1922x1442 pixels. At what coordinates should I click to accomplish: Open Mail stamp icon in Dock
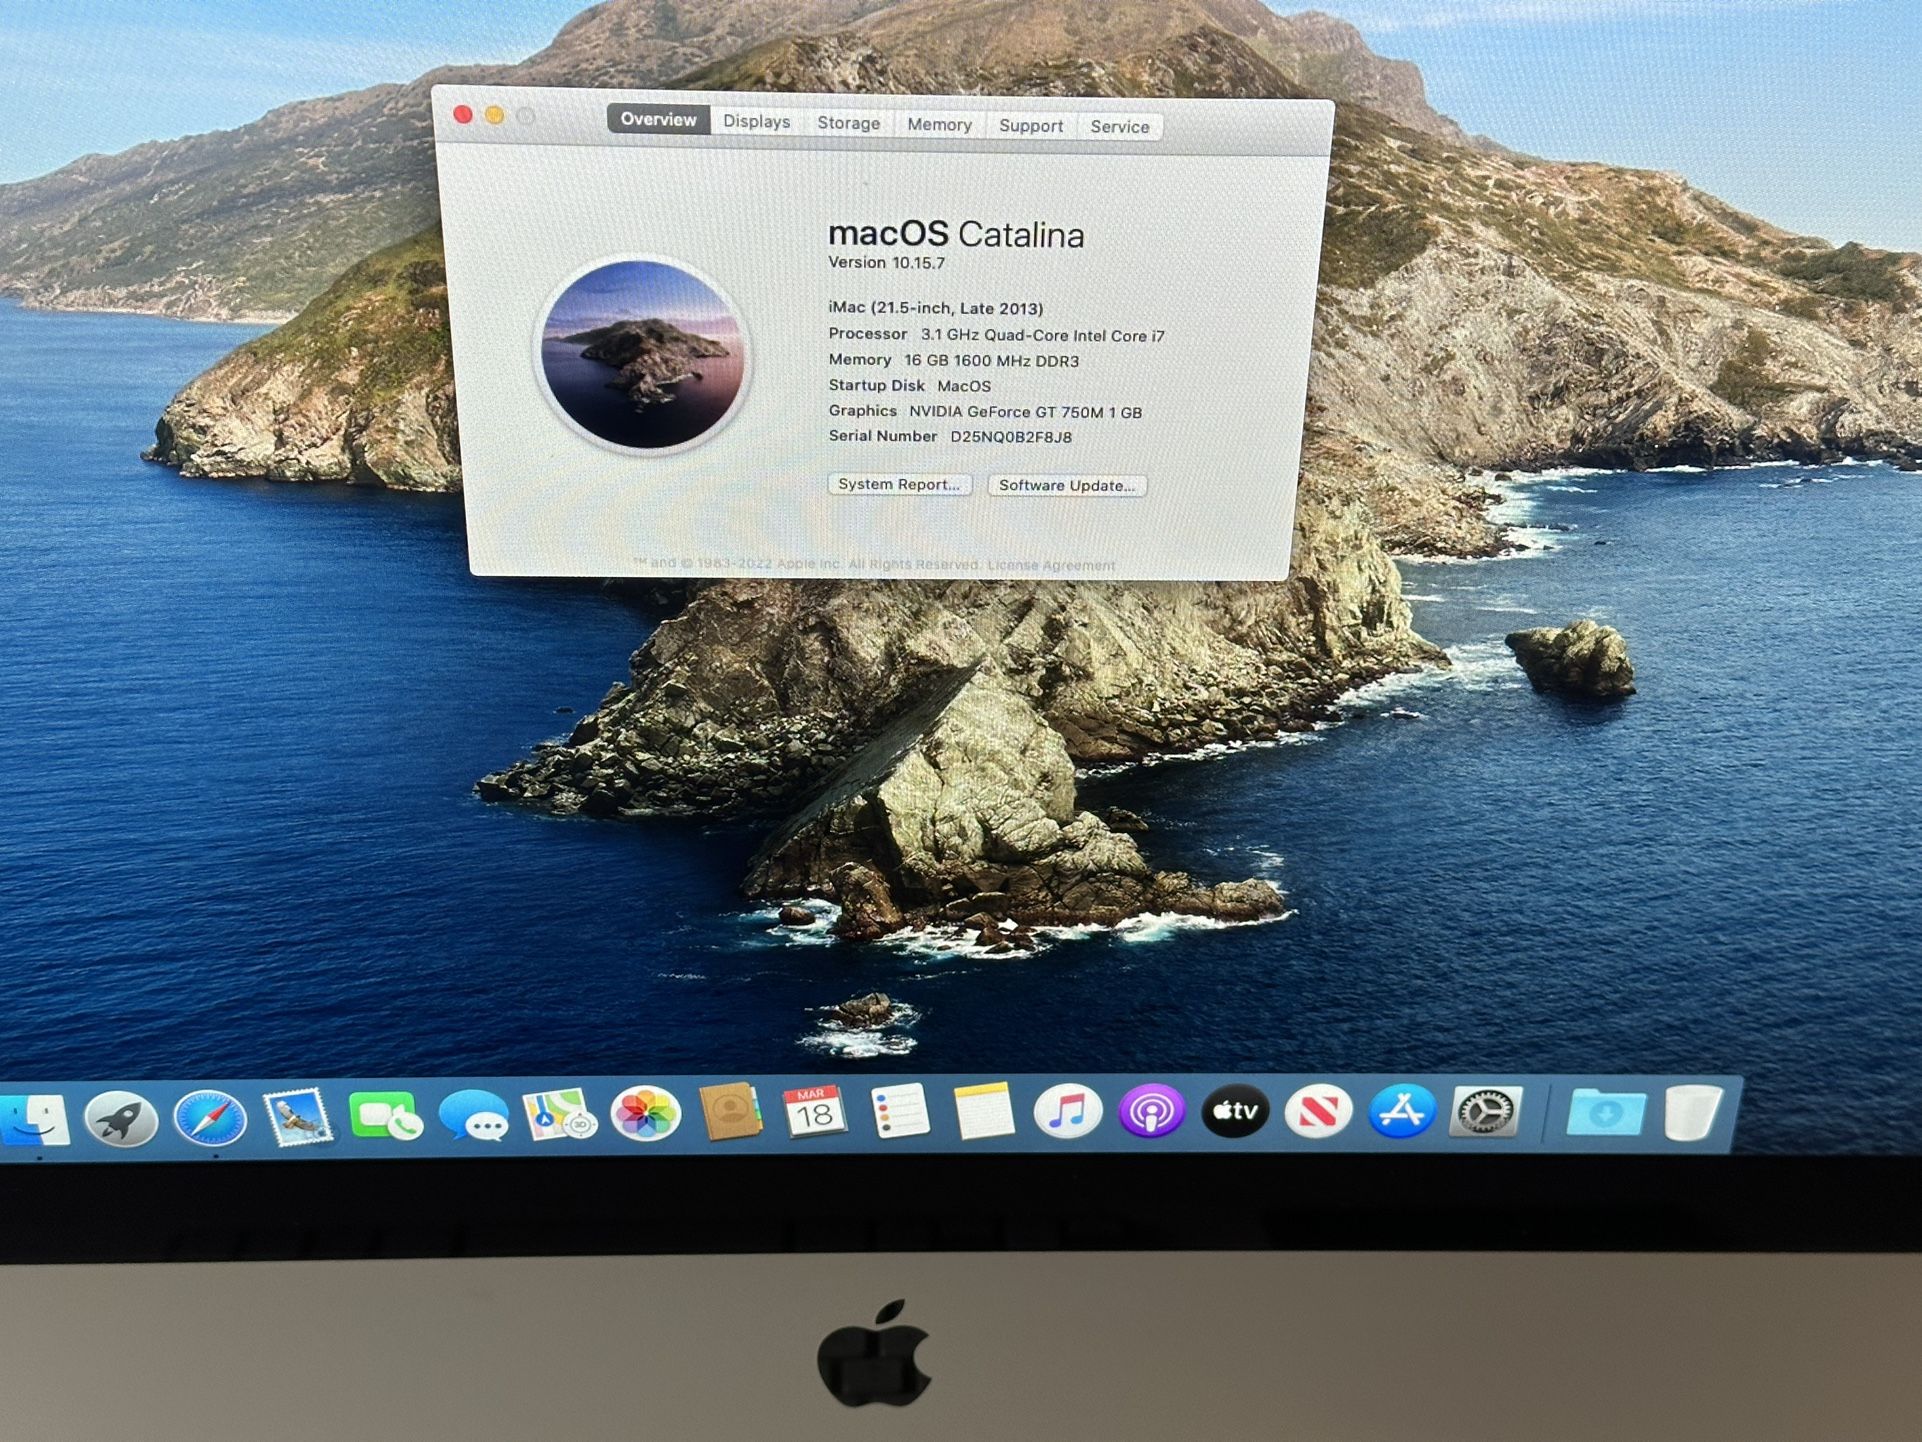pos(297,1117)
